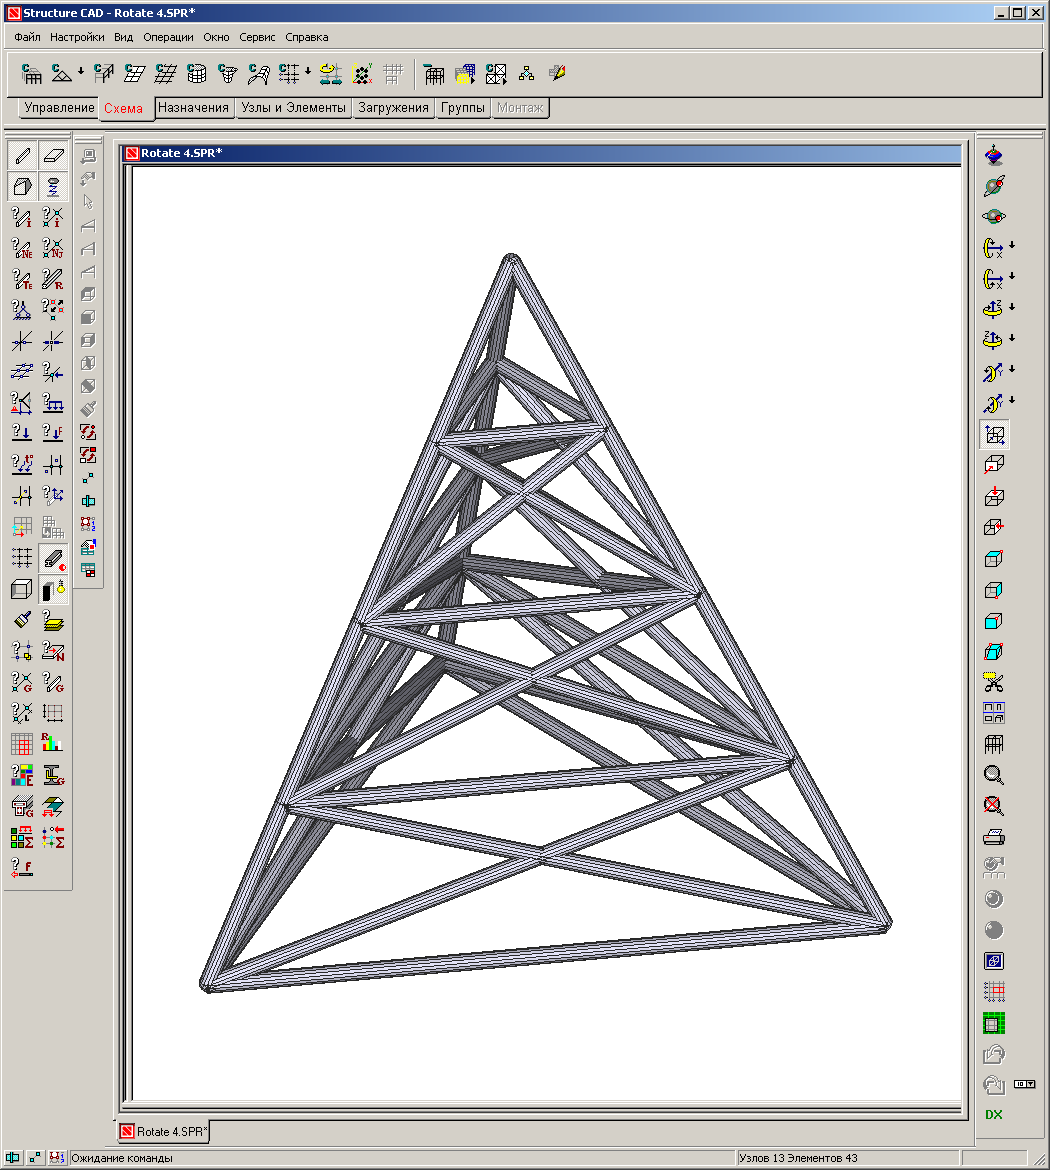Image resolution: width=1050 pixels, height=1170 pixels.
Task: Click the printer icon in right toolbar
Action: tap(993, 836)
